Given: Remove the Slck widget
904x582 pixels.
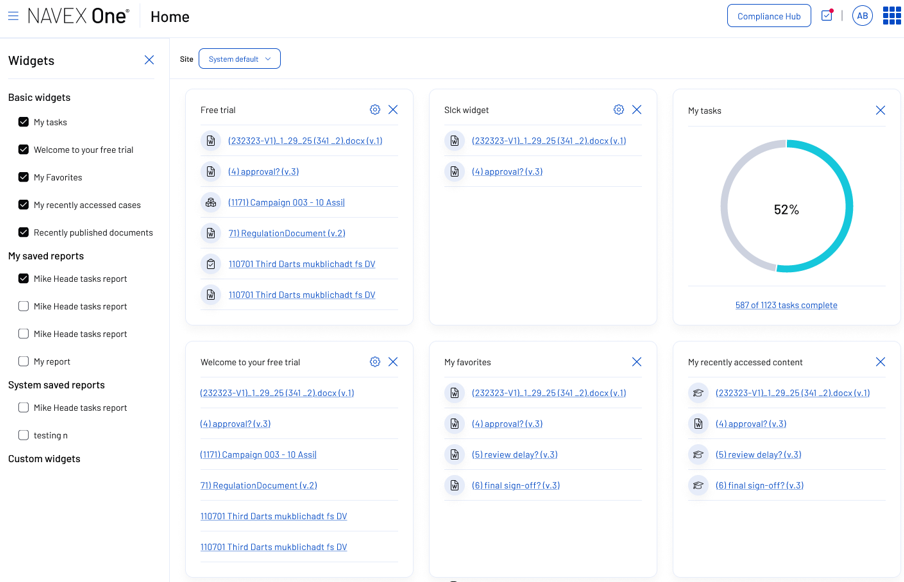Looking at the screenshot, I should [637, 110].
